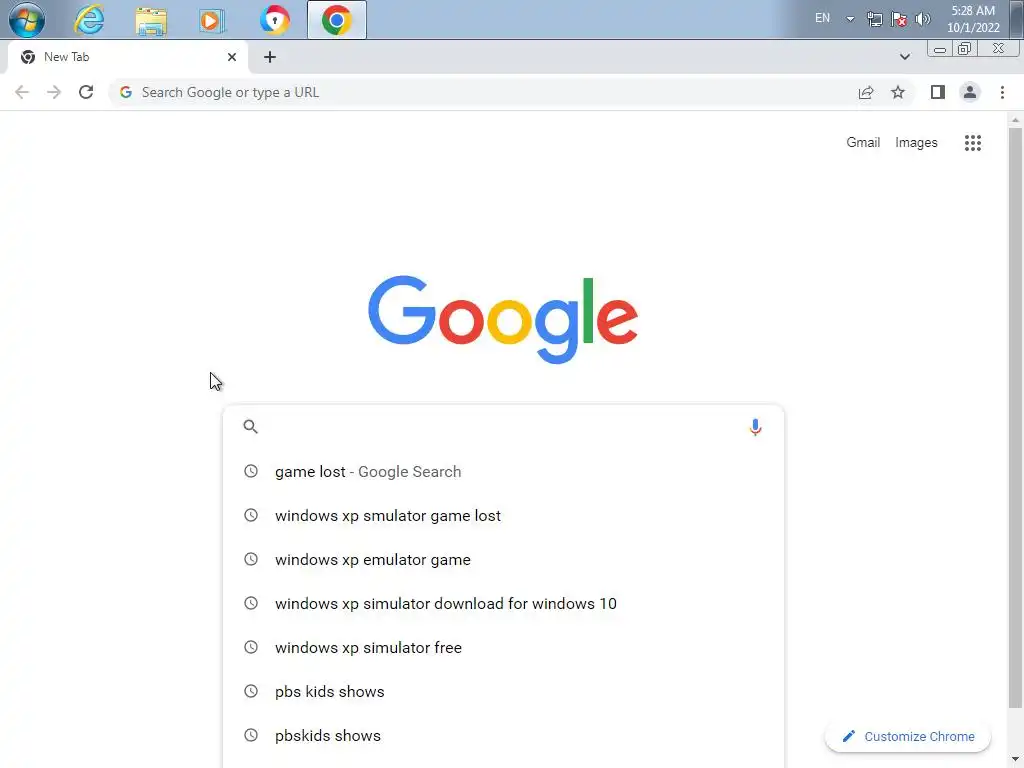The height and width of the screenshot is (768, 1024).
Task: Click history clock icon beside 'pbs kids shows'
Action: tap(251, 691)
